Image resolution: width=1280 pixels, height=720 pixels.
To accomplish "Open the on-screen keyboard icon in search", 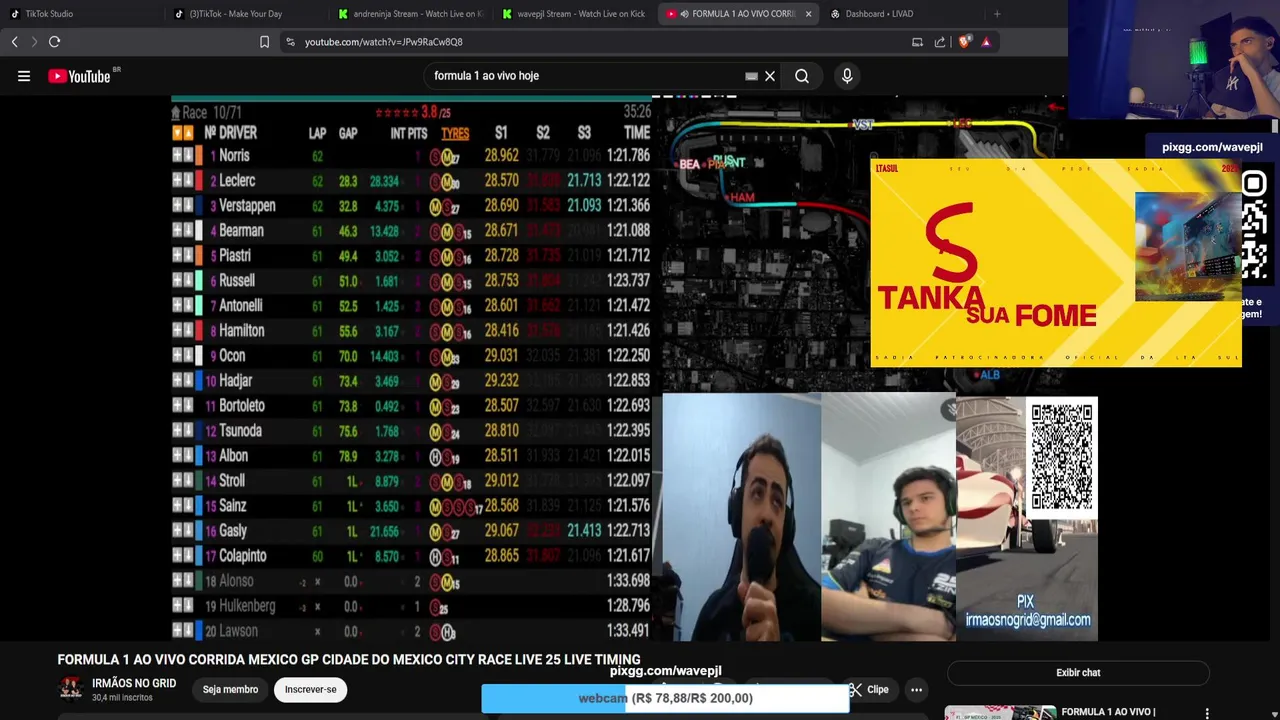I will [x=751, y=76].
